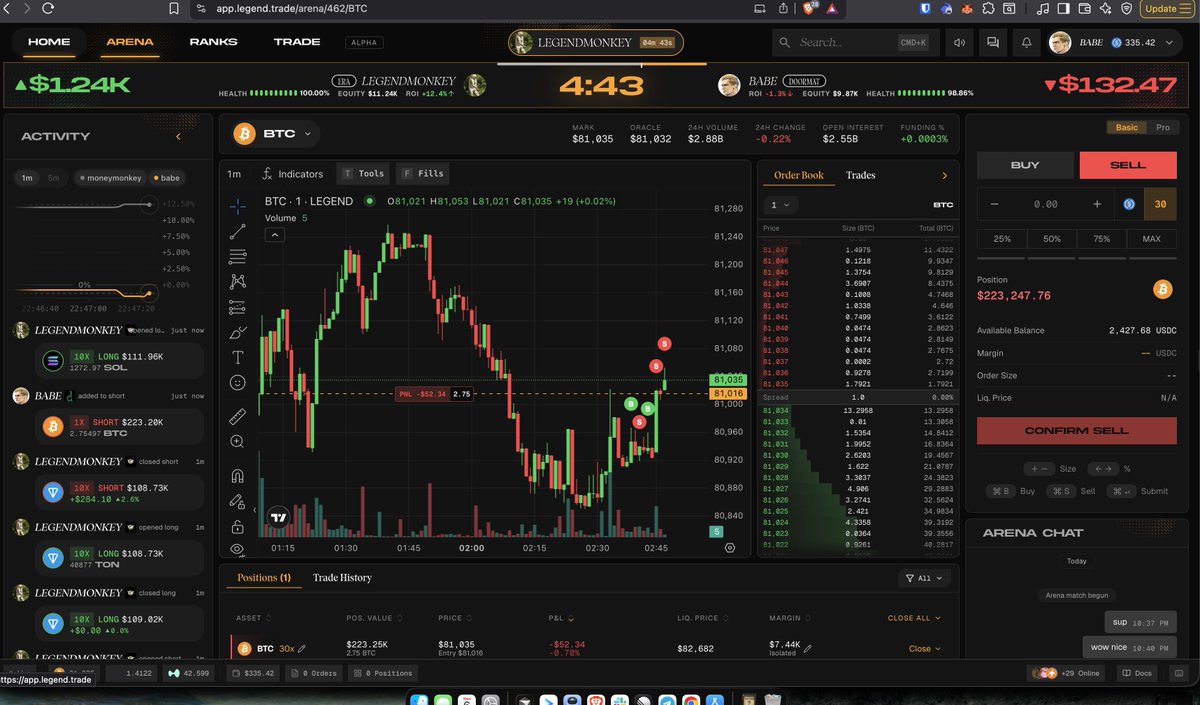Screen dimensions: 1200x705
Task: Click the TradingView logo on chart
Action: [x=278, y=517]
